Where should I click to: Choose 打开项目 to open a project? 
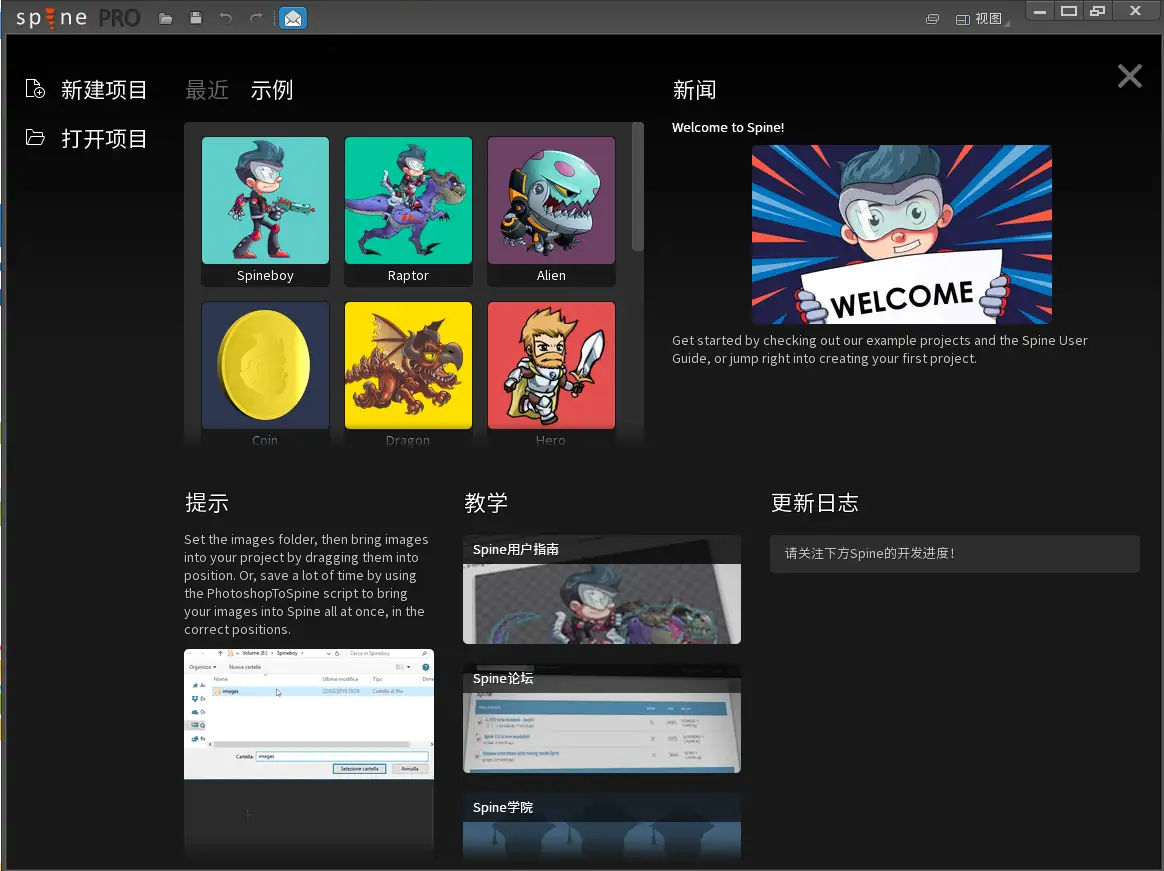pyautogui.click(x=104, y=139)
